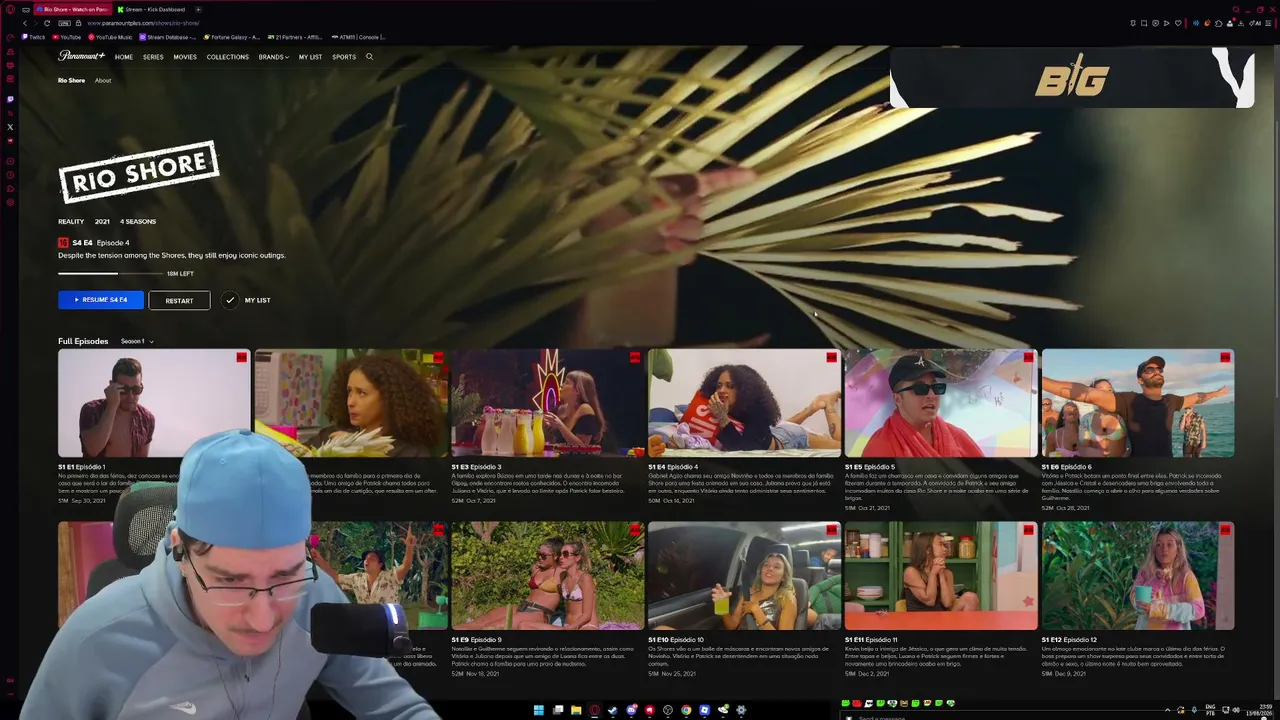
Task: Click the 'S1 E3 Episódio 3' title
Action: click(476, 467)
